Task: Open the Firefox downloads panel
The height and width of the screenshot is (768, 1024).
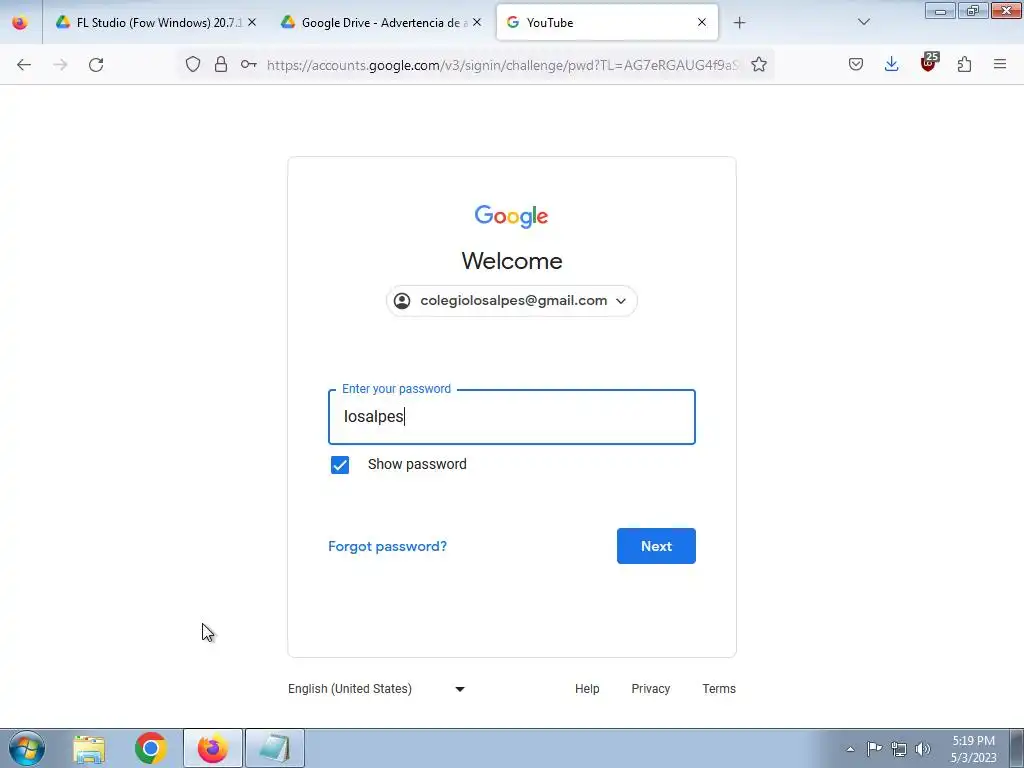Action: (x=891, y=64)
